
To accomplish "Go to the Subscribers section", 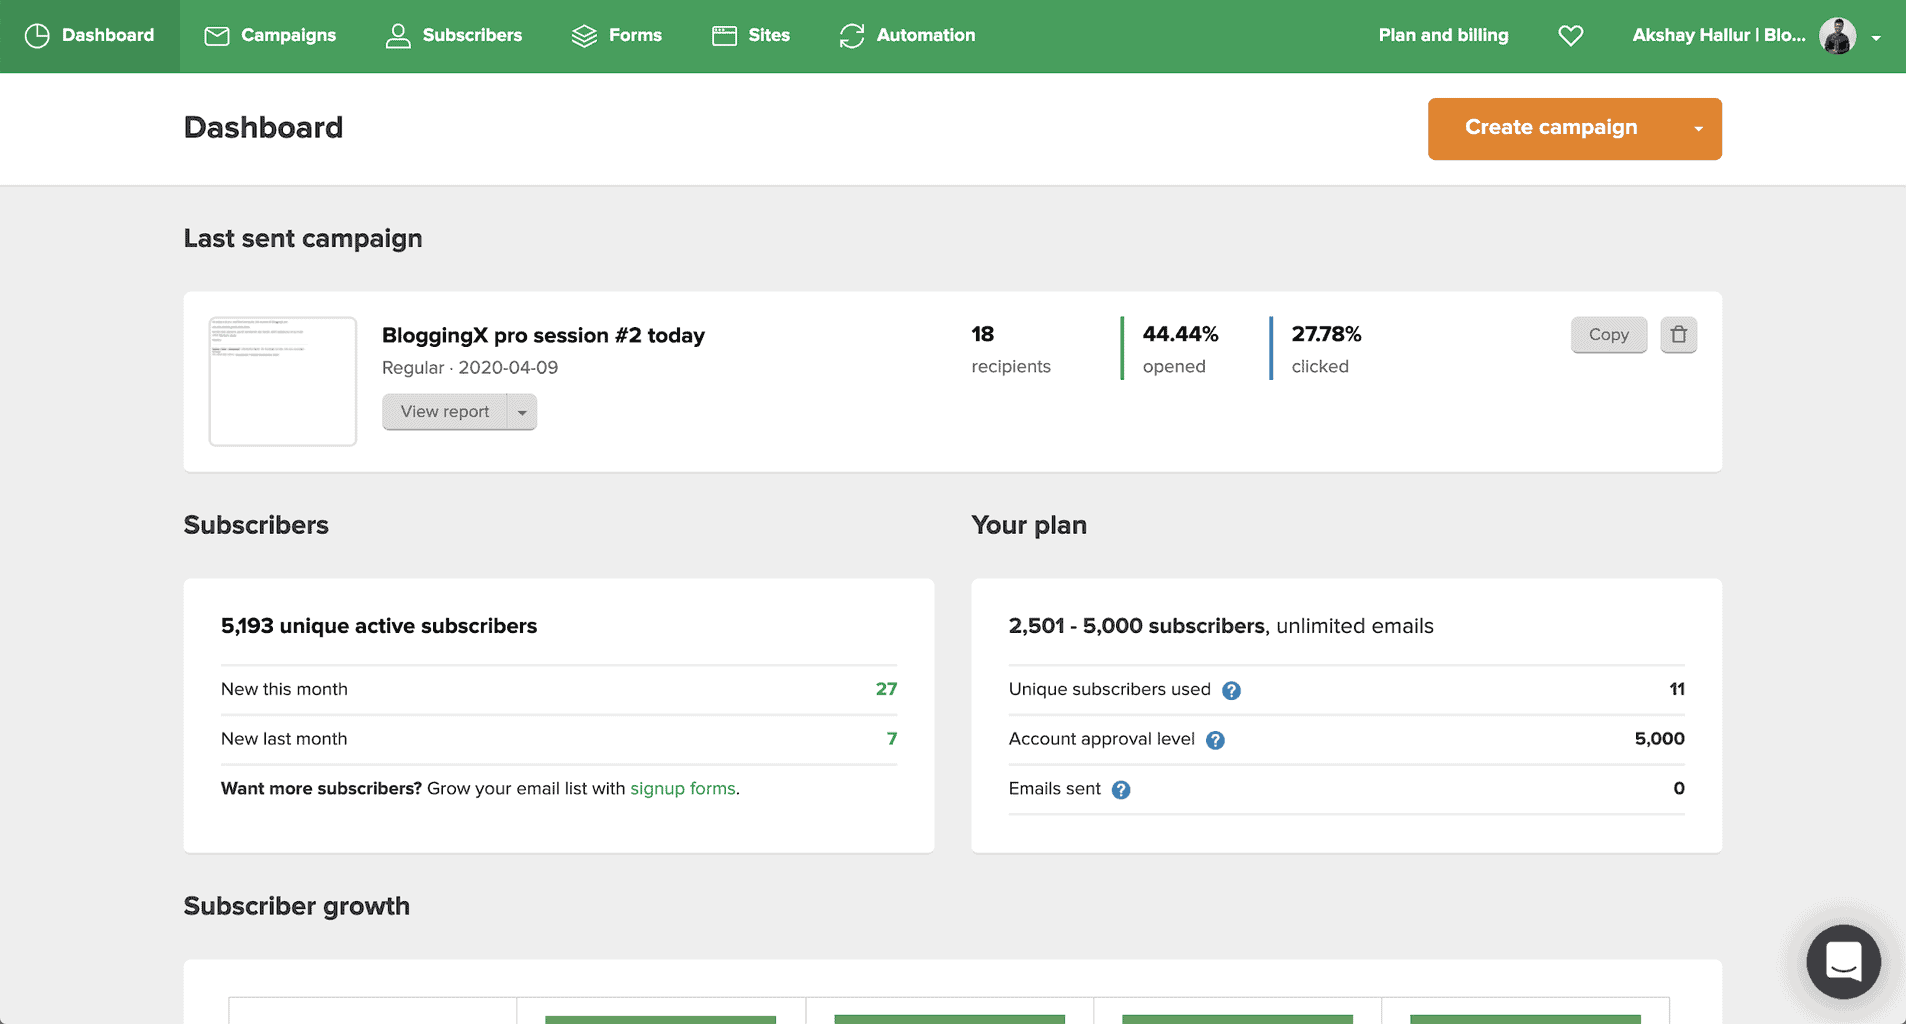I will [454, 36].
